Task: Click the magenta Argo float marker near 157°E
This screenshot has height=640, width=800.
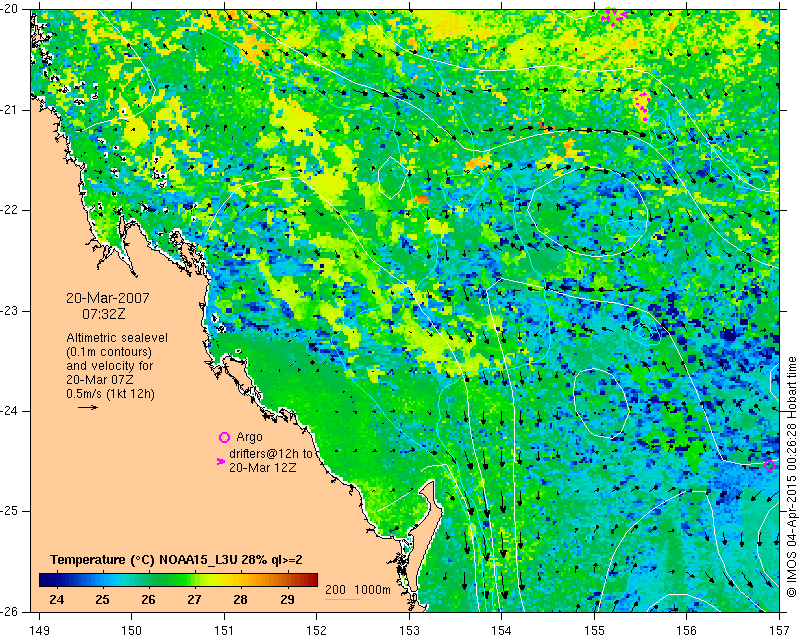Action: (x=769, y=465)
